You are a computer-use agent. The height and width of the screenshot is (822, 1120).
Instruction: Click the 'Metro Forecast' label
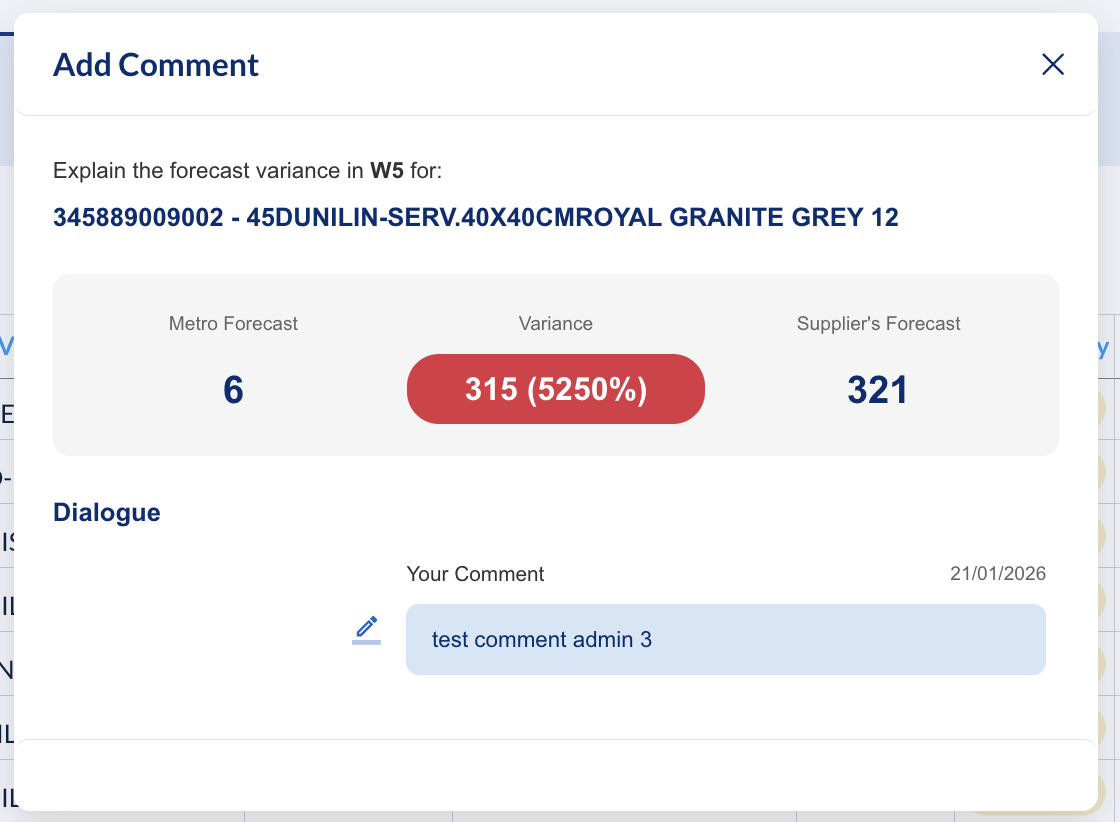(233, 324)
